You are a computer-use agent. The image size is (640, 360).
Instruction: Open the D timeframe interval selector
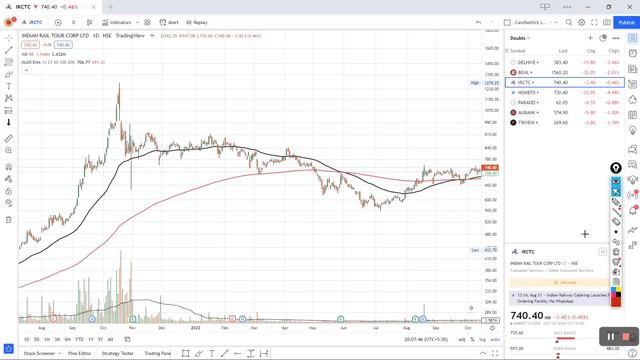(x=73, y=22)
